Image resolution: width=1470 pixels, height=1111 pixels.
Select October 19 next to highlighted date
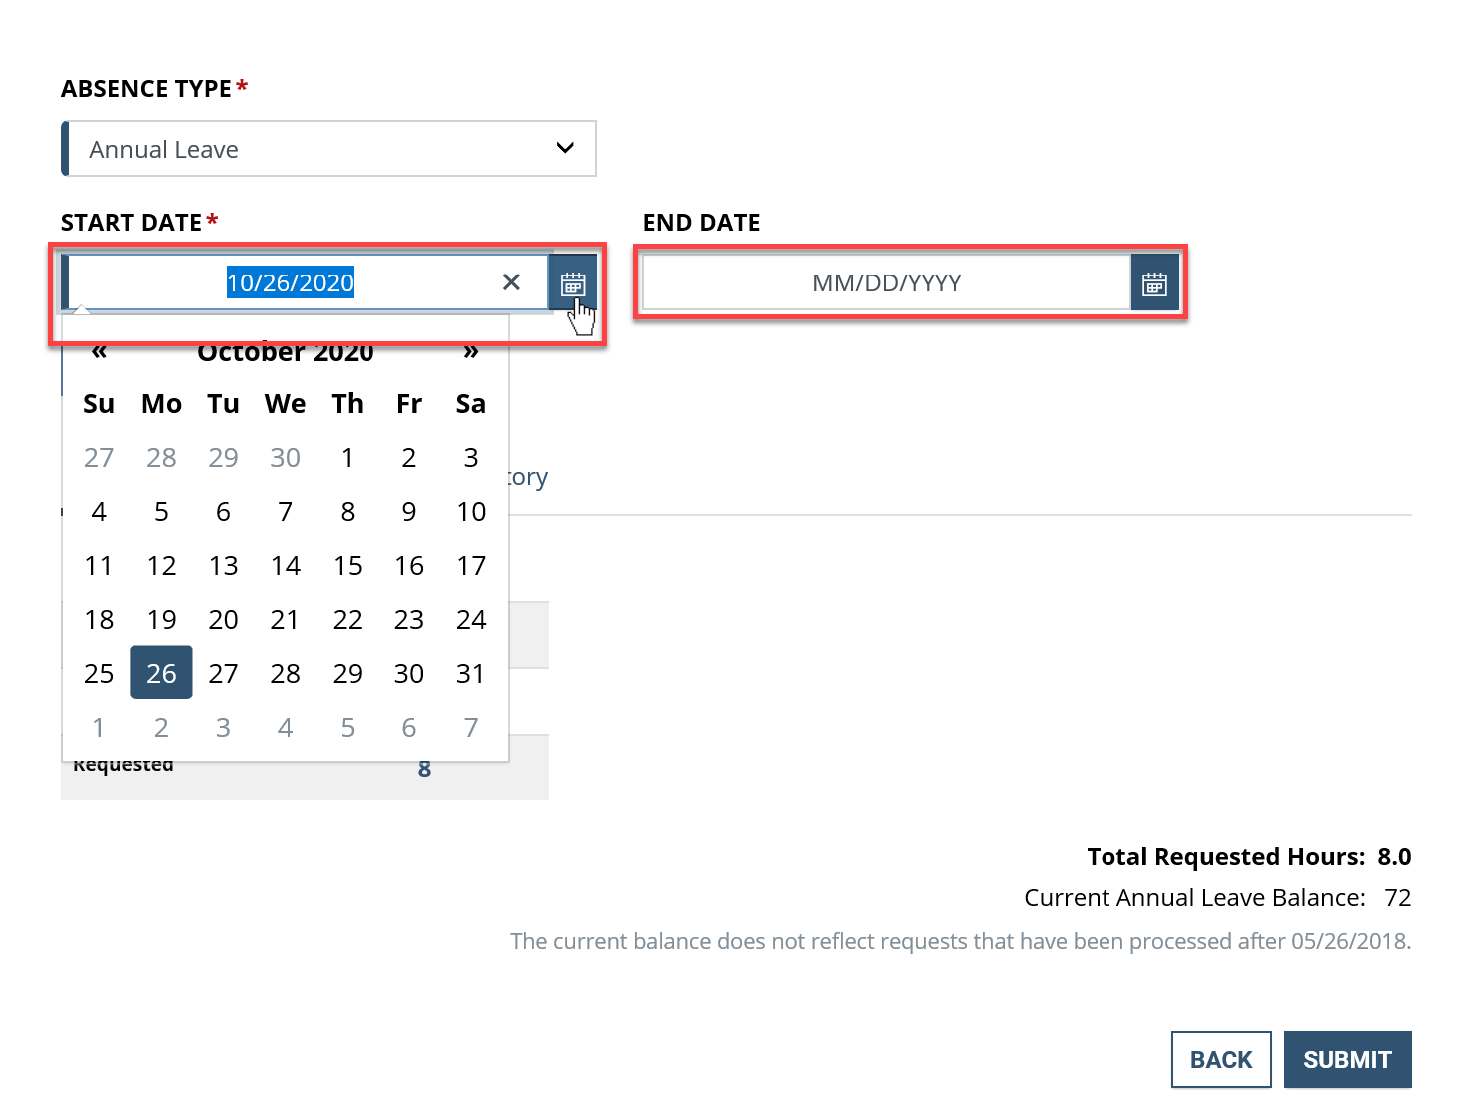[x=161, y=619]
